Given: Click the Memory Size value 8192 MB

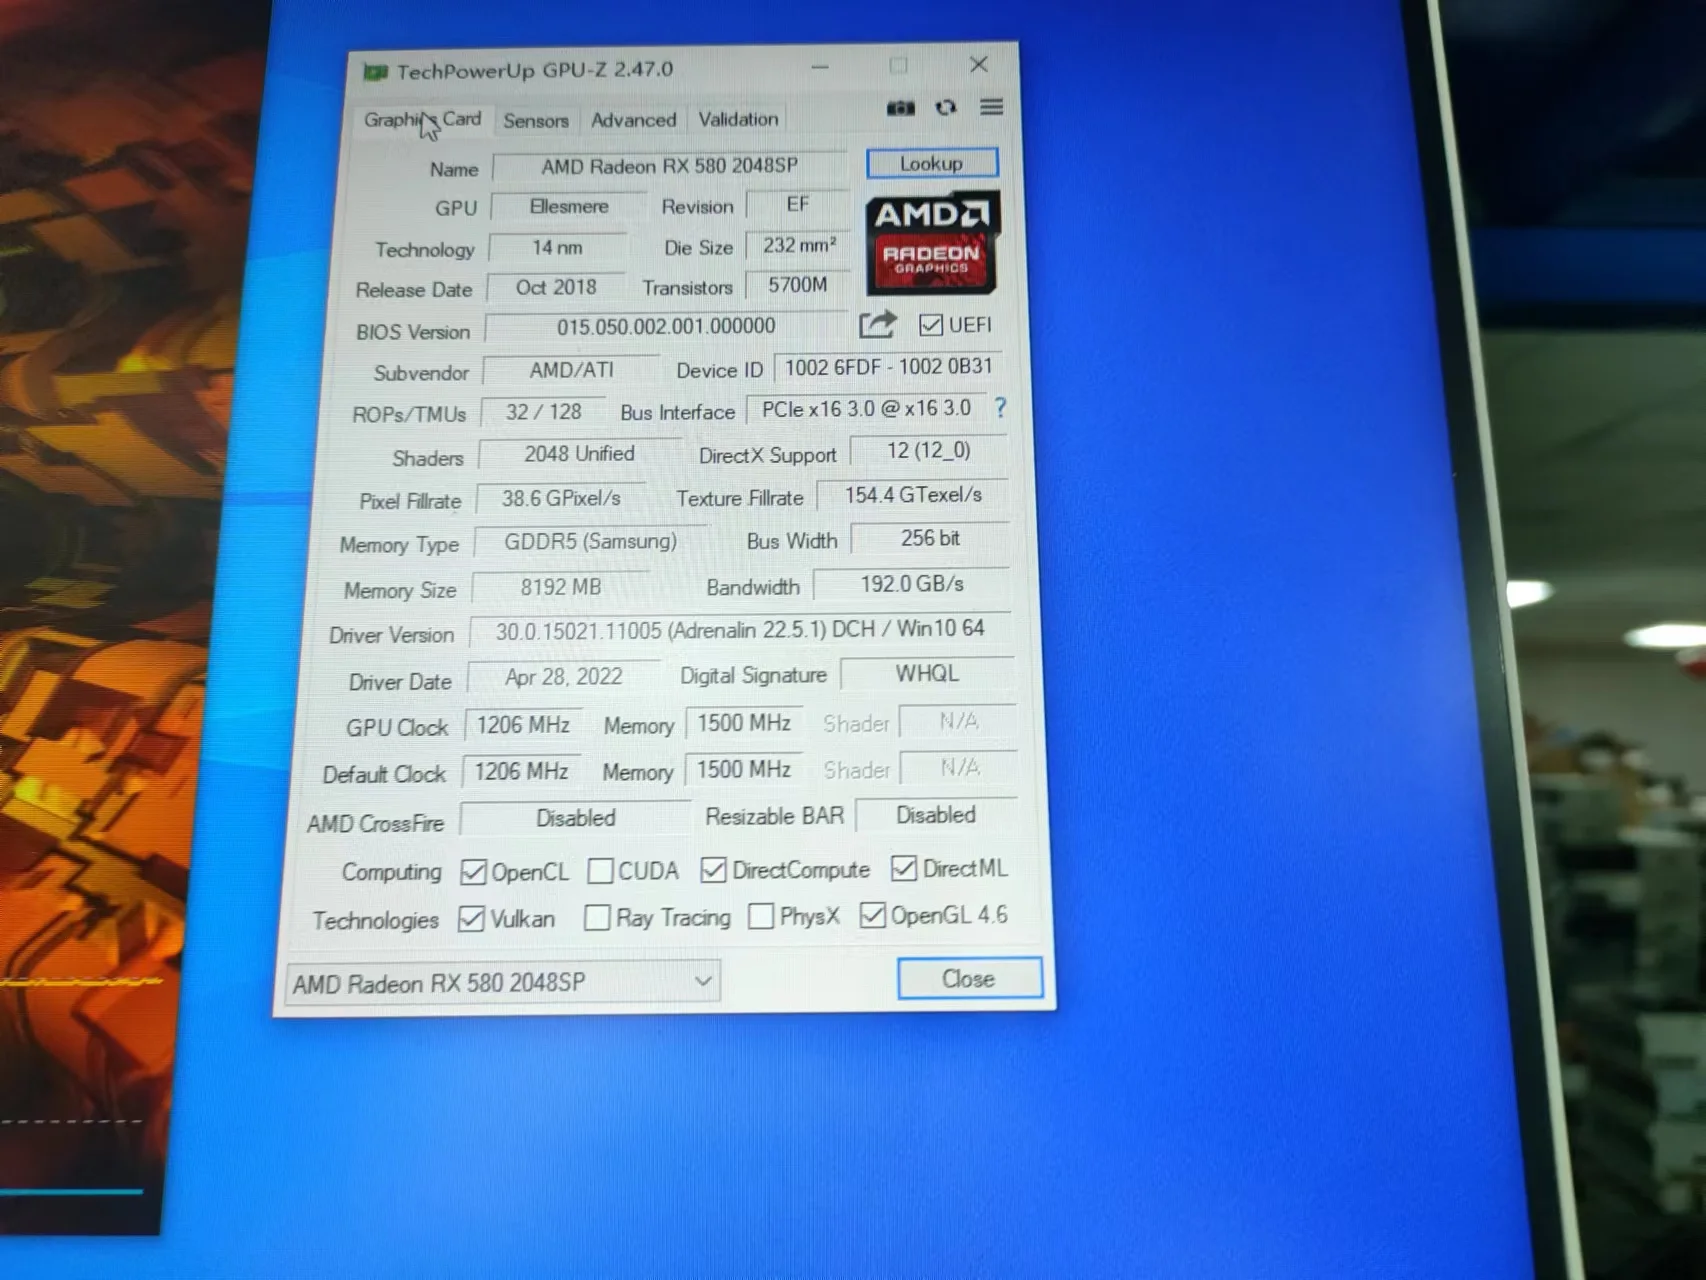Looking at the screenshot, I should click(x=560, y=587).
